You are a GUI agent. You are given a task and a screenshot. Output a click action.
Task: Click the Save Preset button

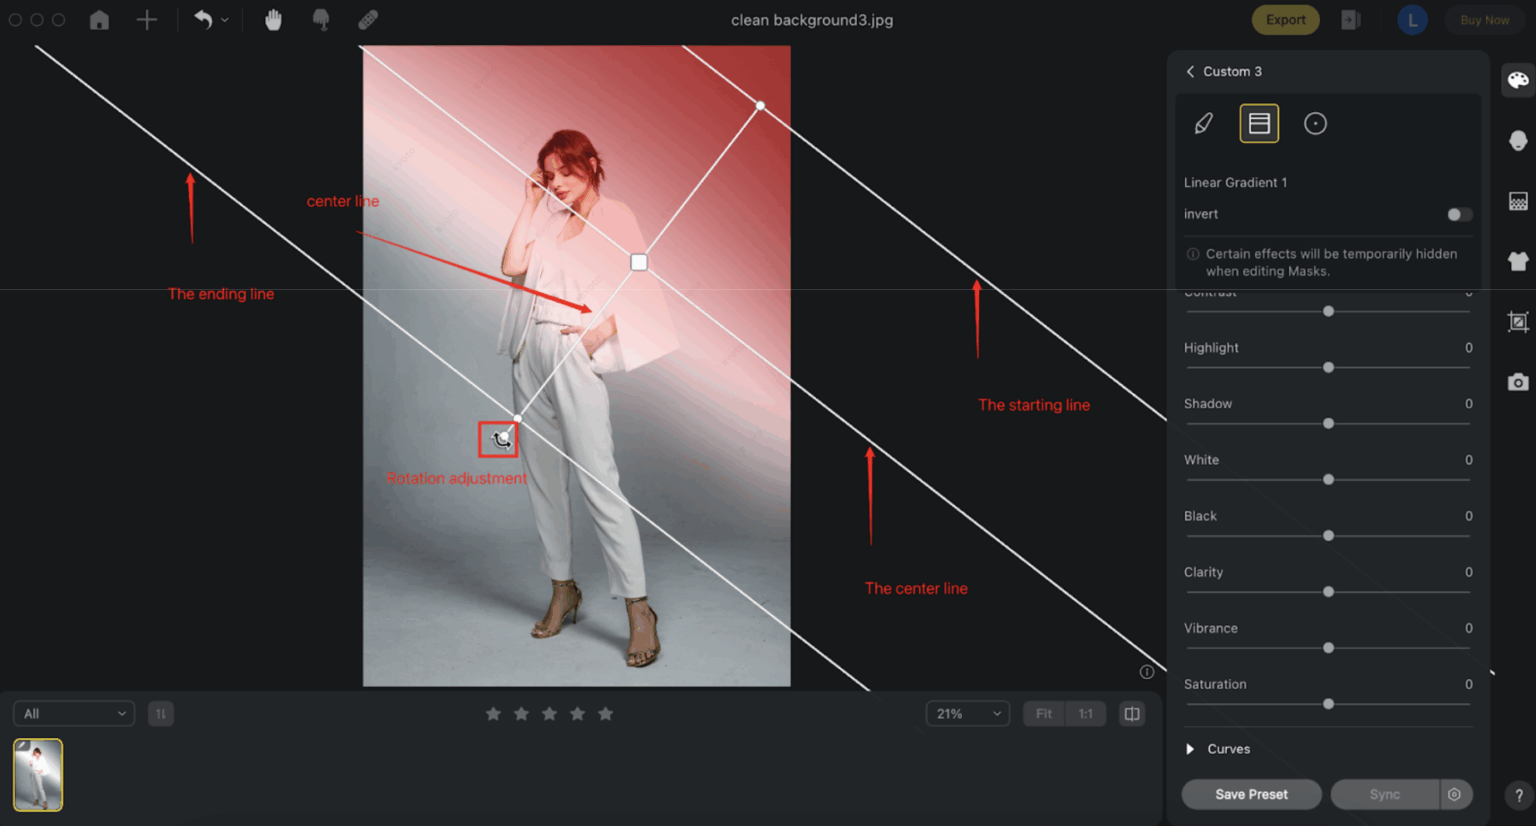coord(1251,794)
